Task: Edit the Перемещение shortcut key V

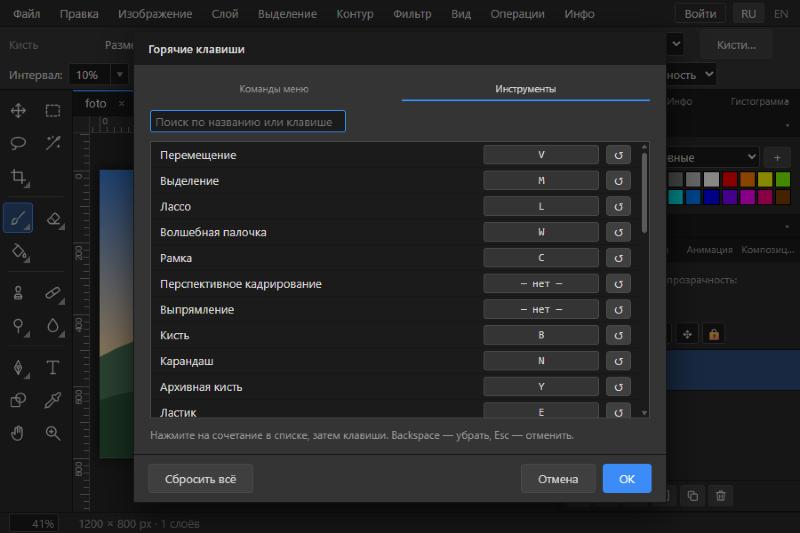Action: [541, 155]
